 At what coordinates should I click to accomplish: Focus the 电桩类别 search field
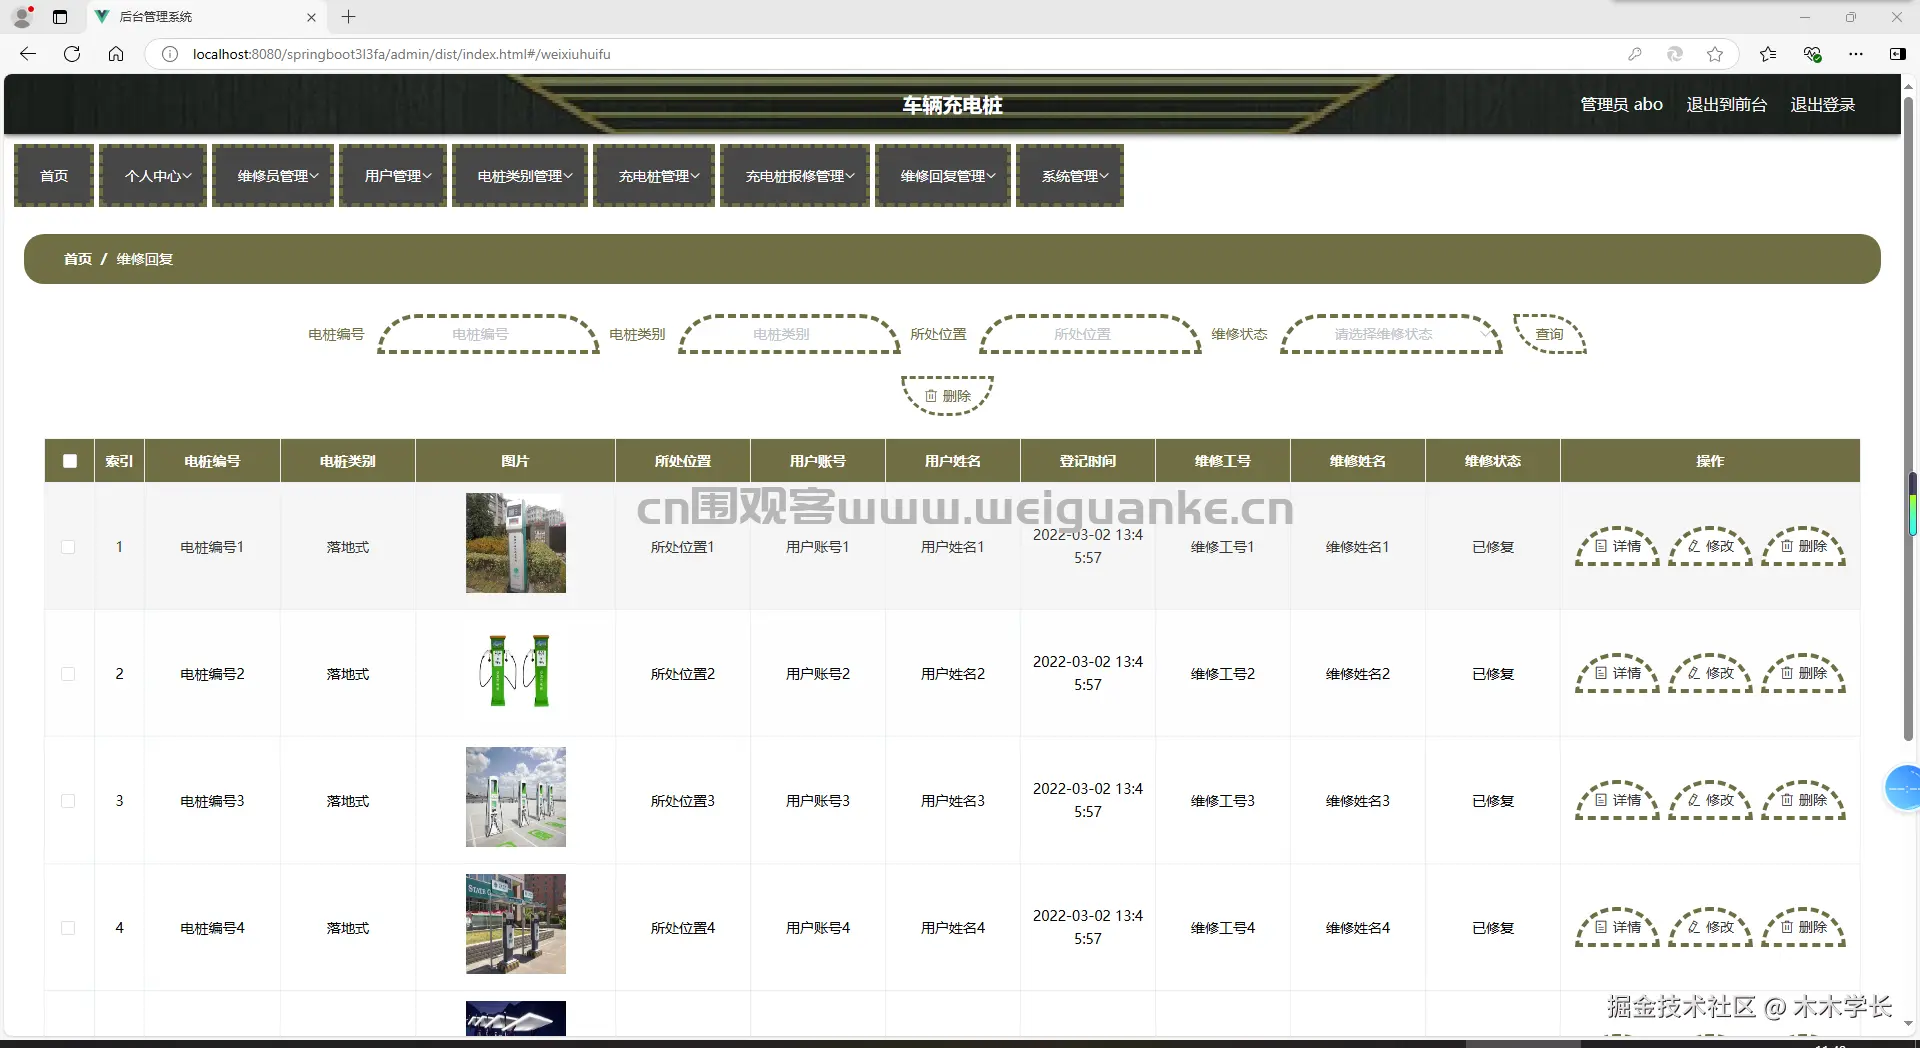pos(789,334)
